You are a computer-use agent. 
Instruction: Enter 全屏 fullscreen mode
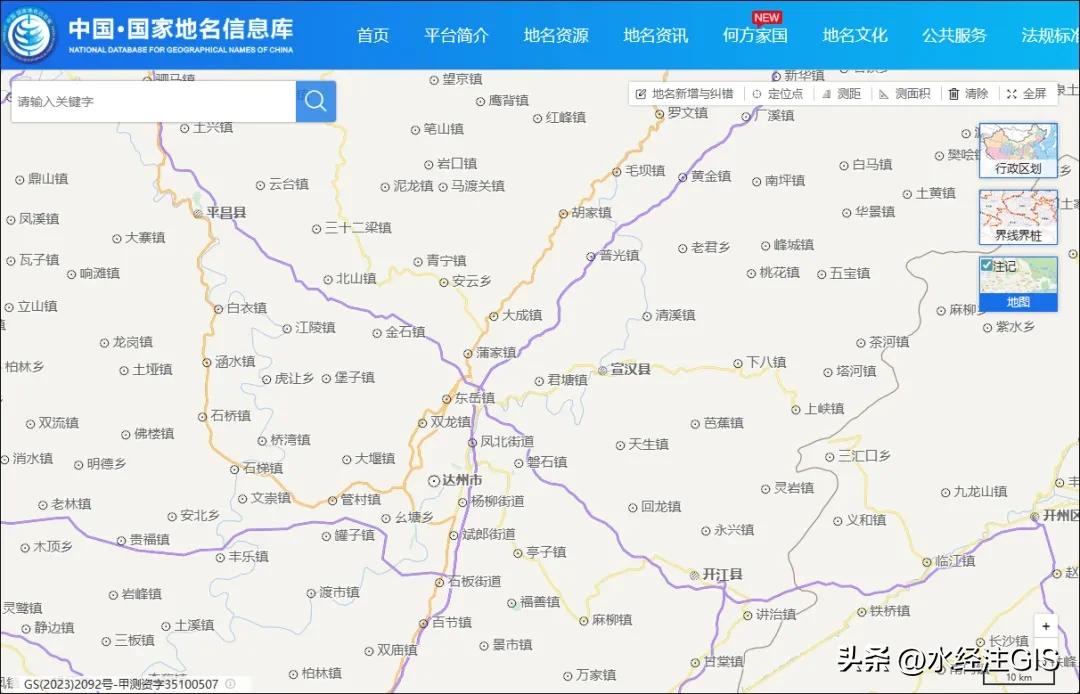coord(1026,94)
